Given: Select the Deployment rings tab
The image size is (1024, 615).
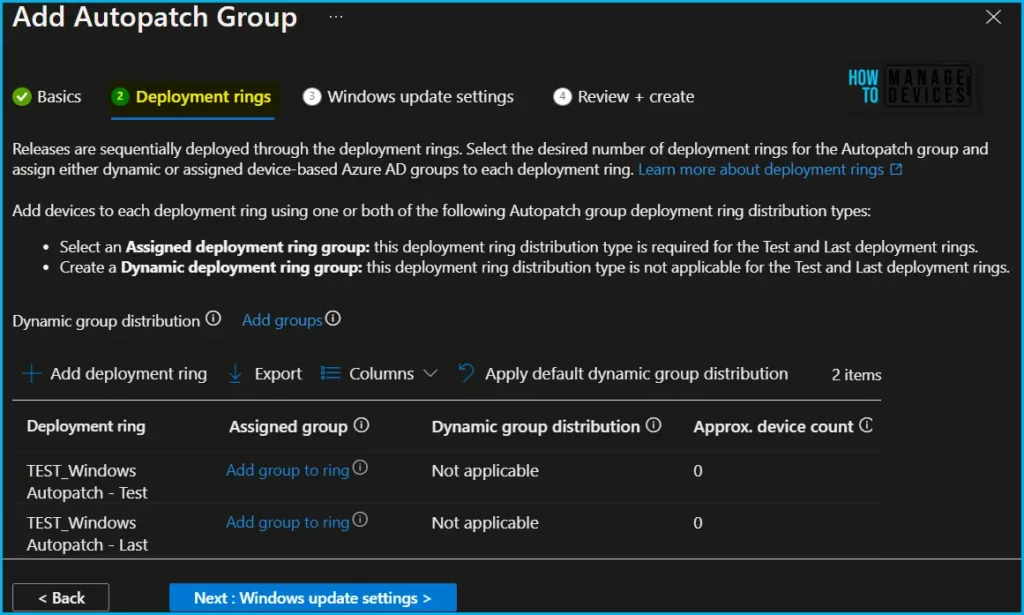Looking at the screenshot, I should click(192, 97).
